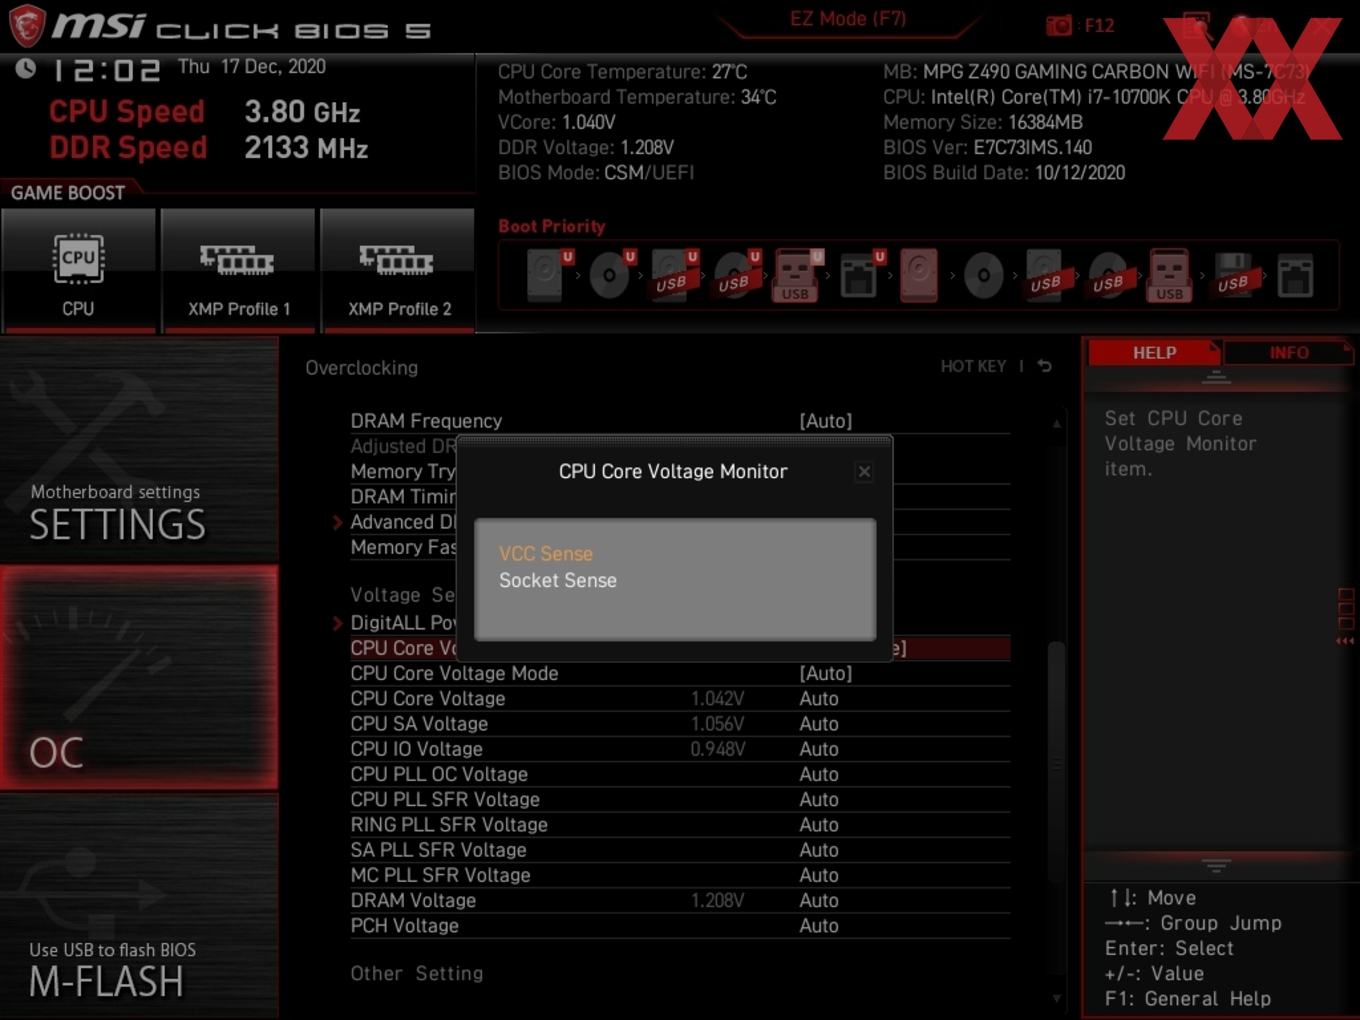
Task: Close the CPU Core Voltage Monitor dialog
Action: pyautogui.click(x=865, y=471)
